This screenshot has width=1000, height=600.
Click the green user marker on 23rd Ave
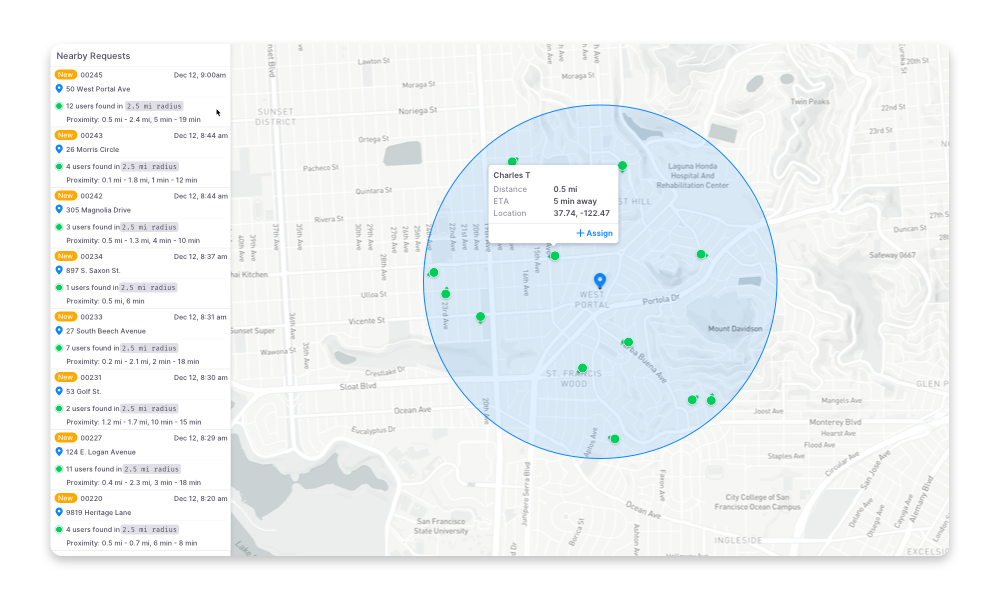coord(446,293)
